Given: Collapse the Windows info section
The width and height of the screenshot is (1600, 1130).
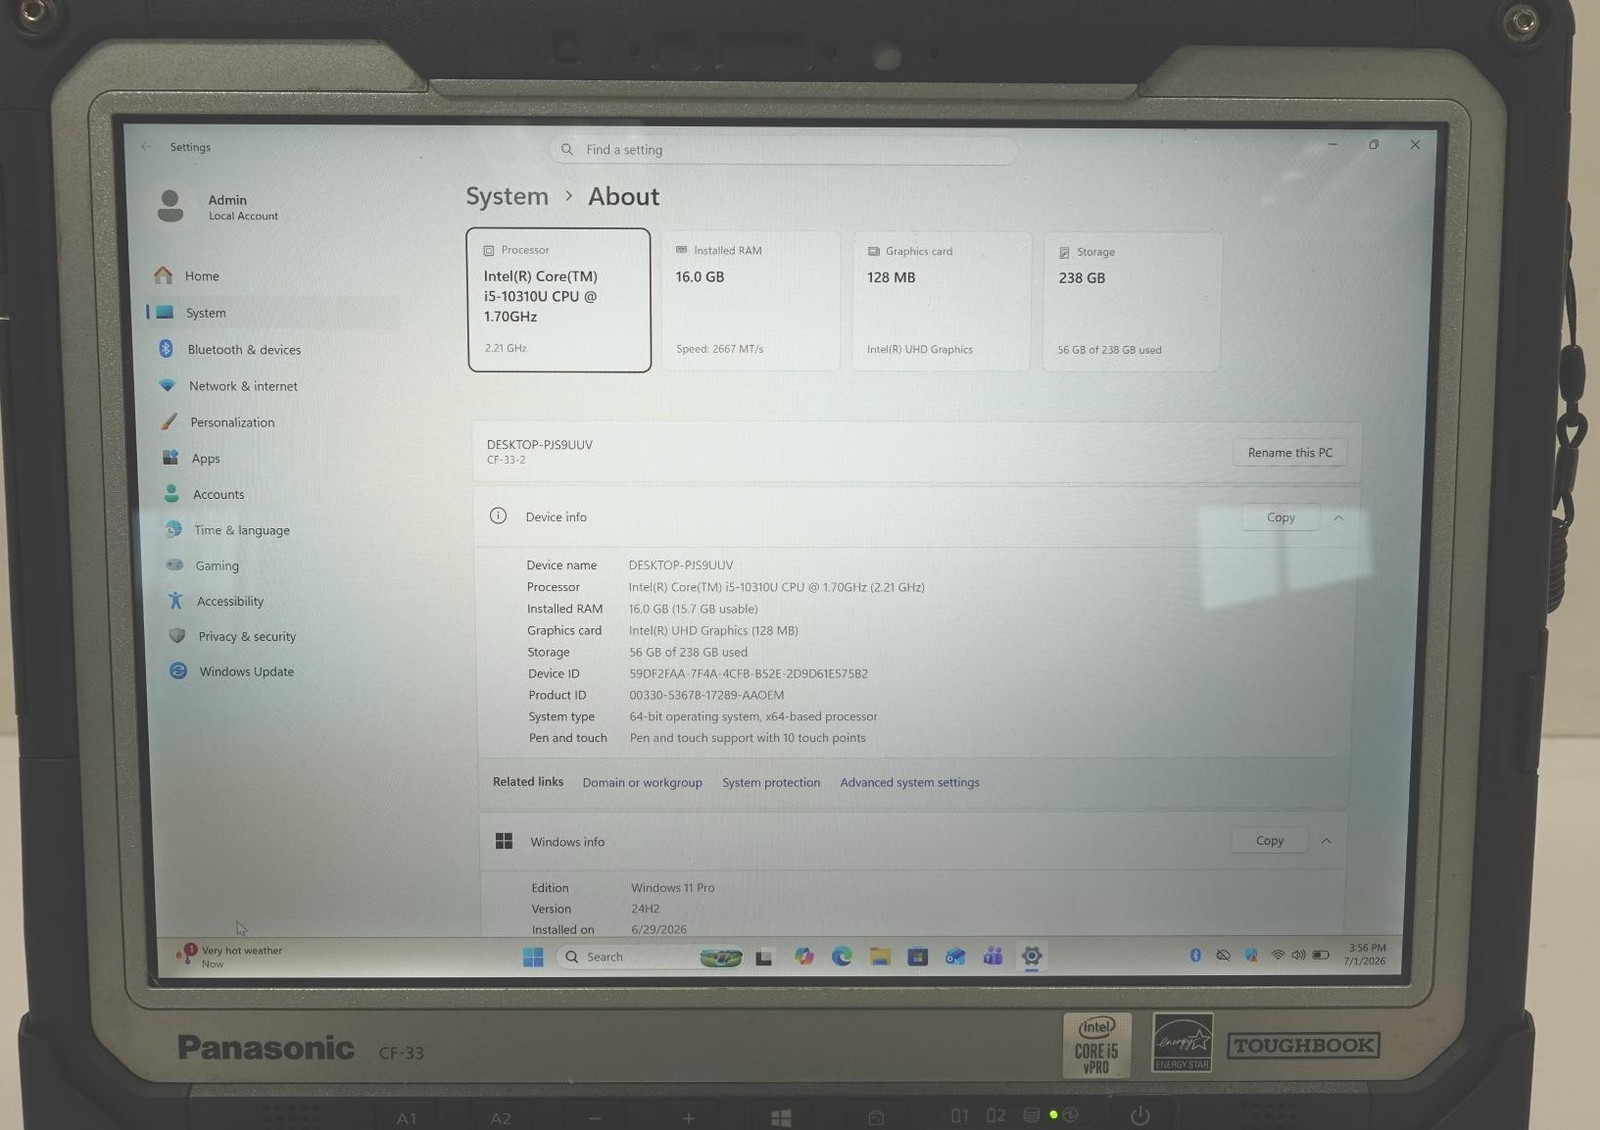Looking at the screenshot, I should [x=1326, y=841].
